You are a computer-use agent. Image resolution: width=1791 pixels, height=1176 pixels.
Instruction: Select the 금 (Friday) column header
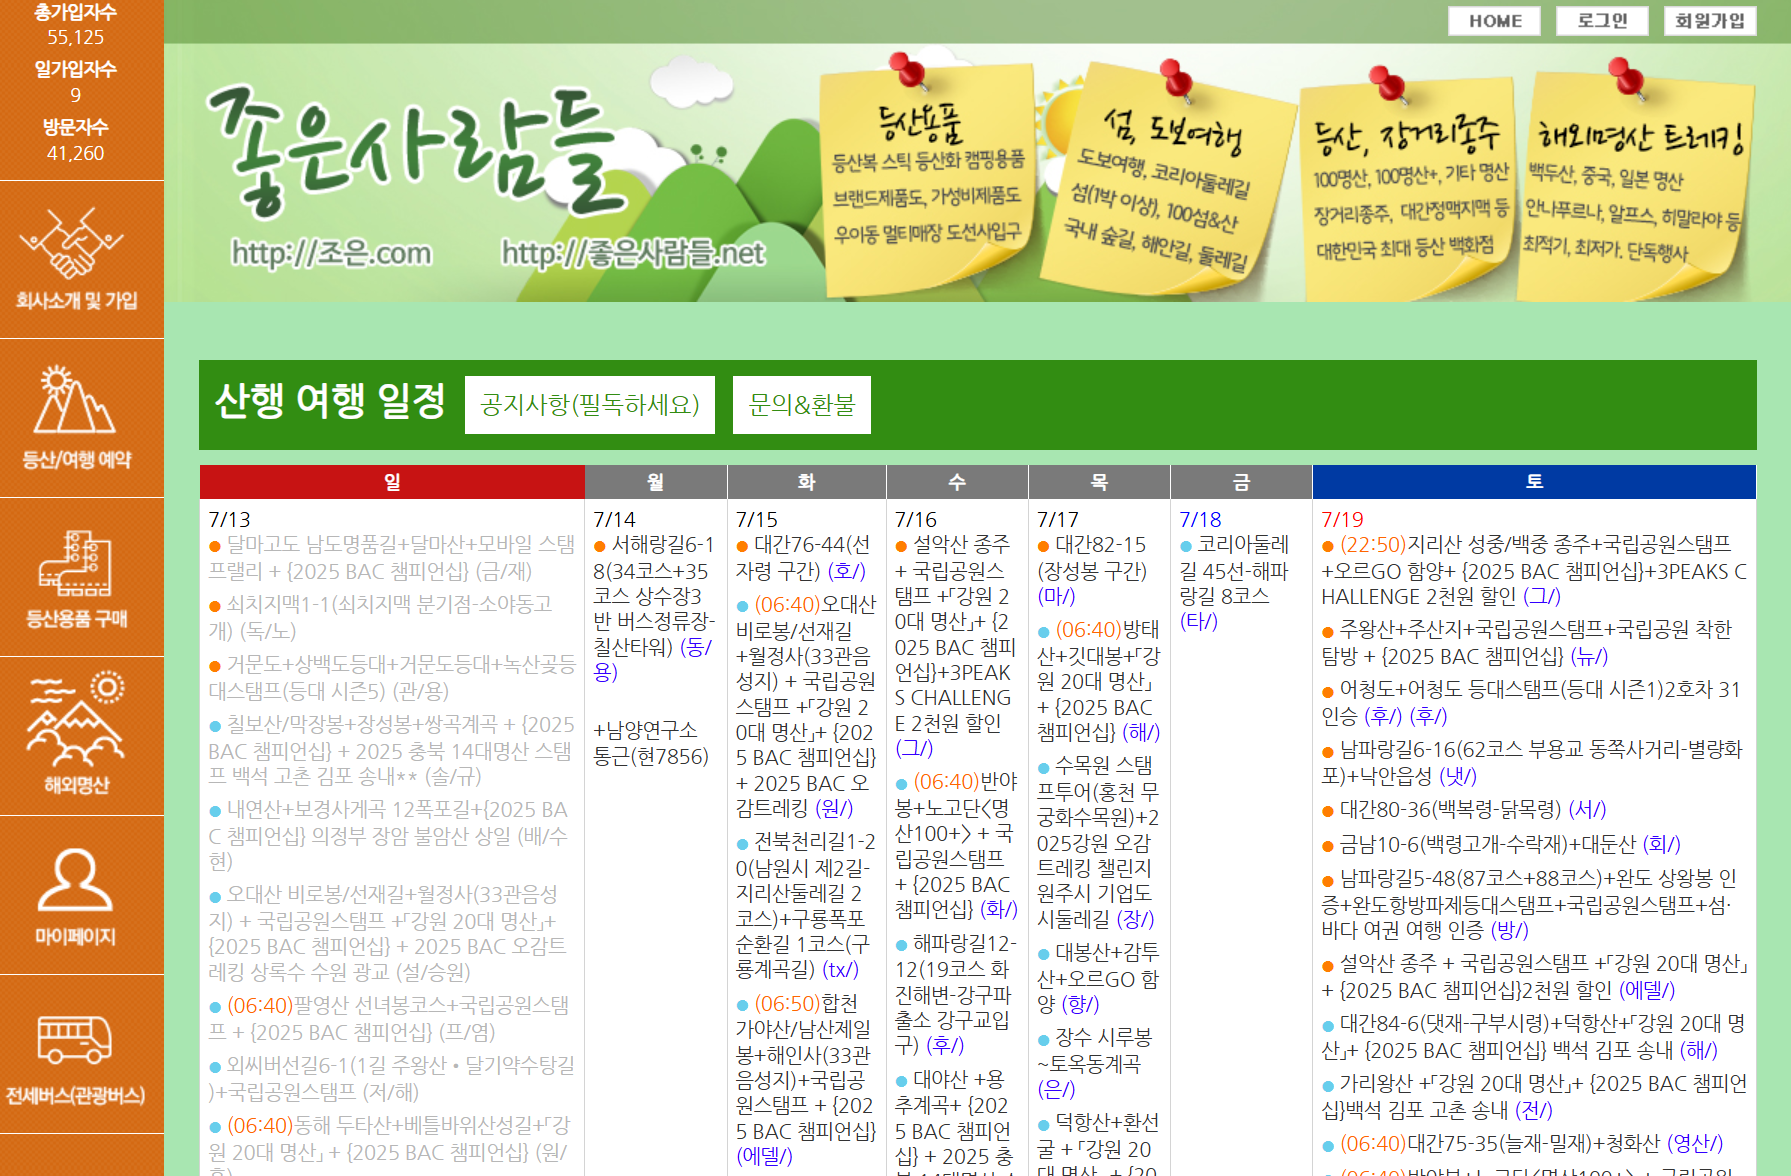[x=1241, y=482]
